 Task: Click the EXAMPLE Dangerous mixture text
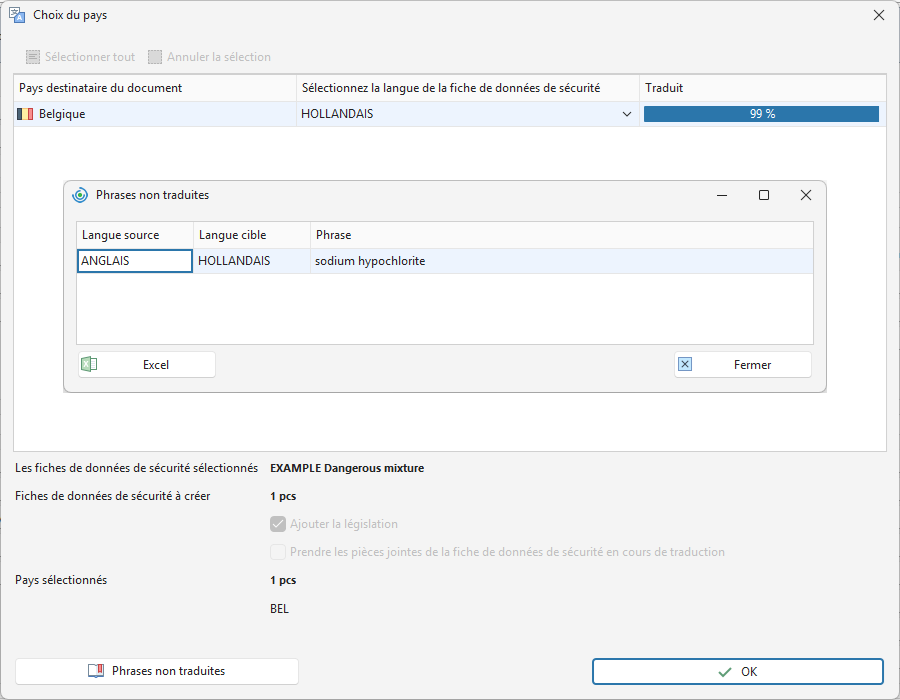click(x=347, y=468)
